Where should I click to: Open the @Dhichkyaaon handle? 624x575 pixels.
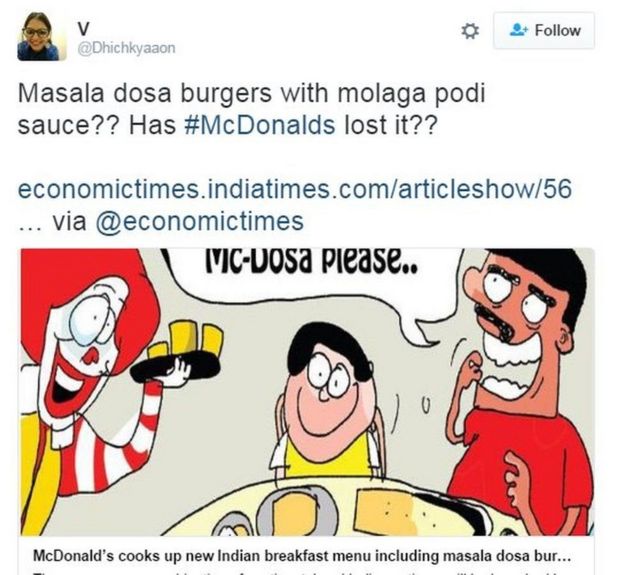126,48
